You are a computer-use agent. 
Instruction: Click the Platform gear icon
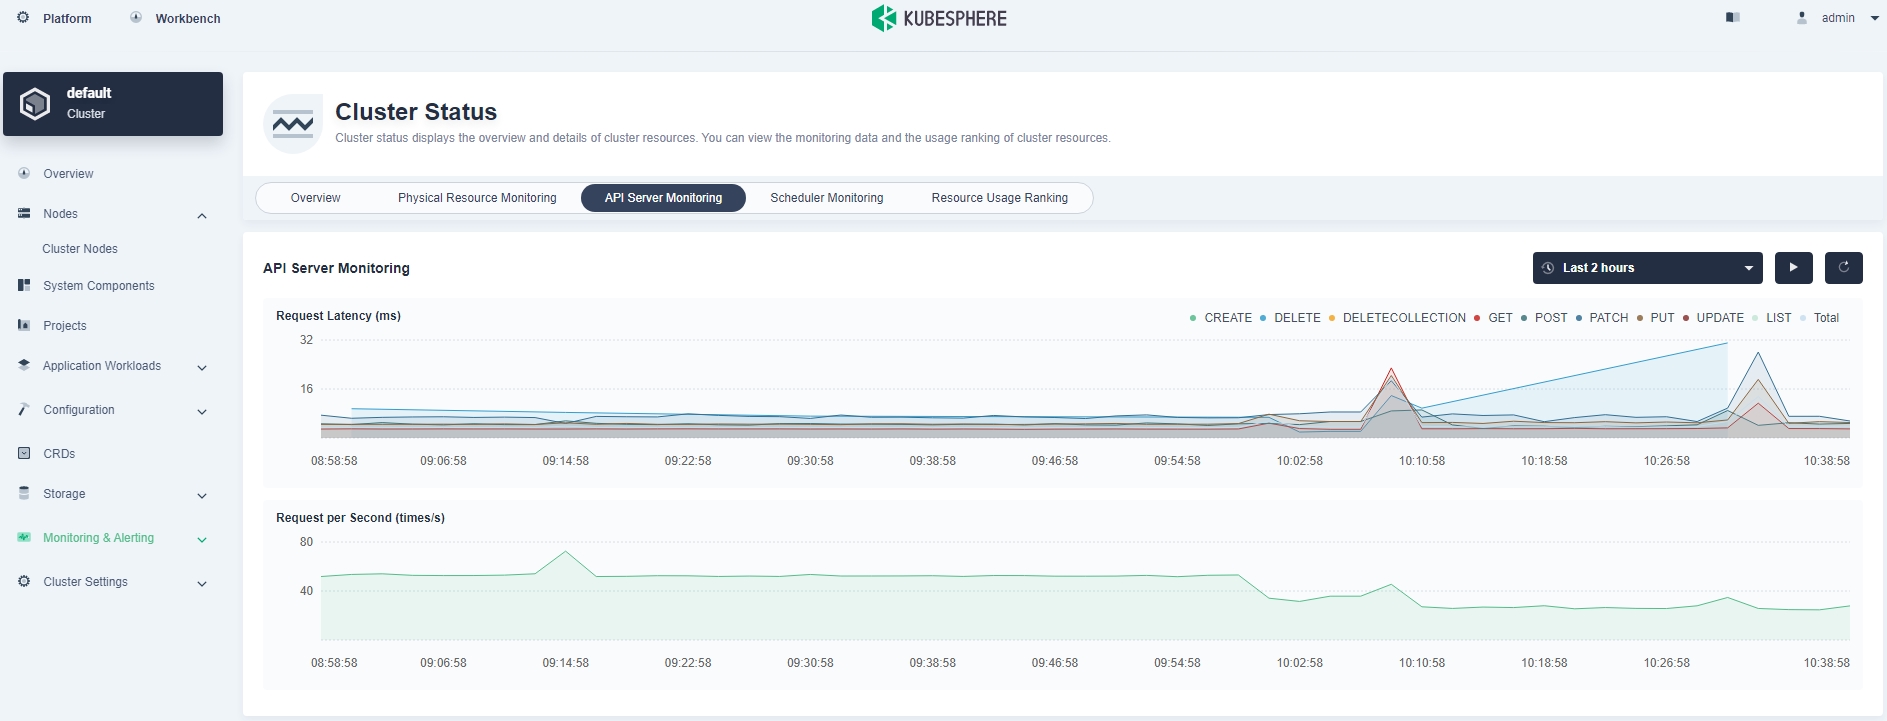tap(24, 18)
